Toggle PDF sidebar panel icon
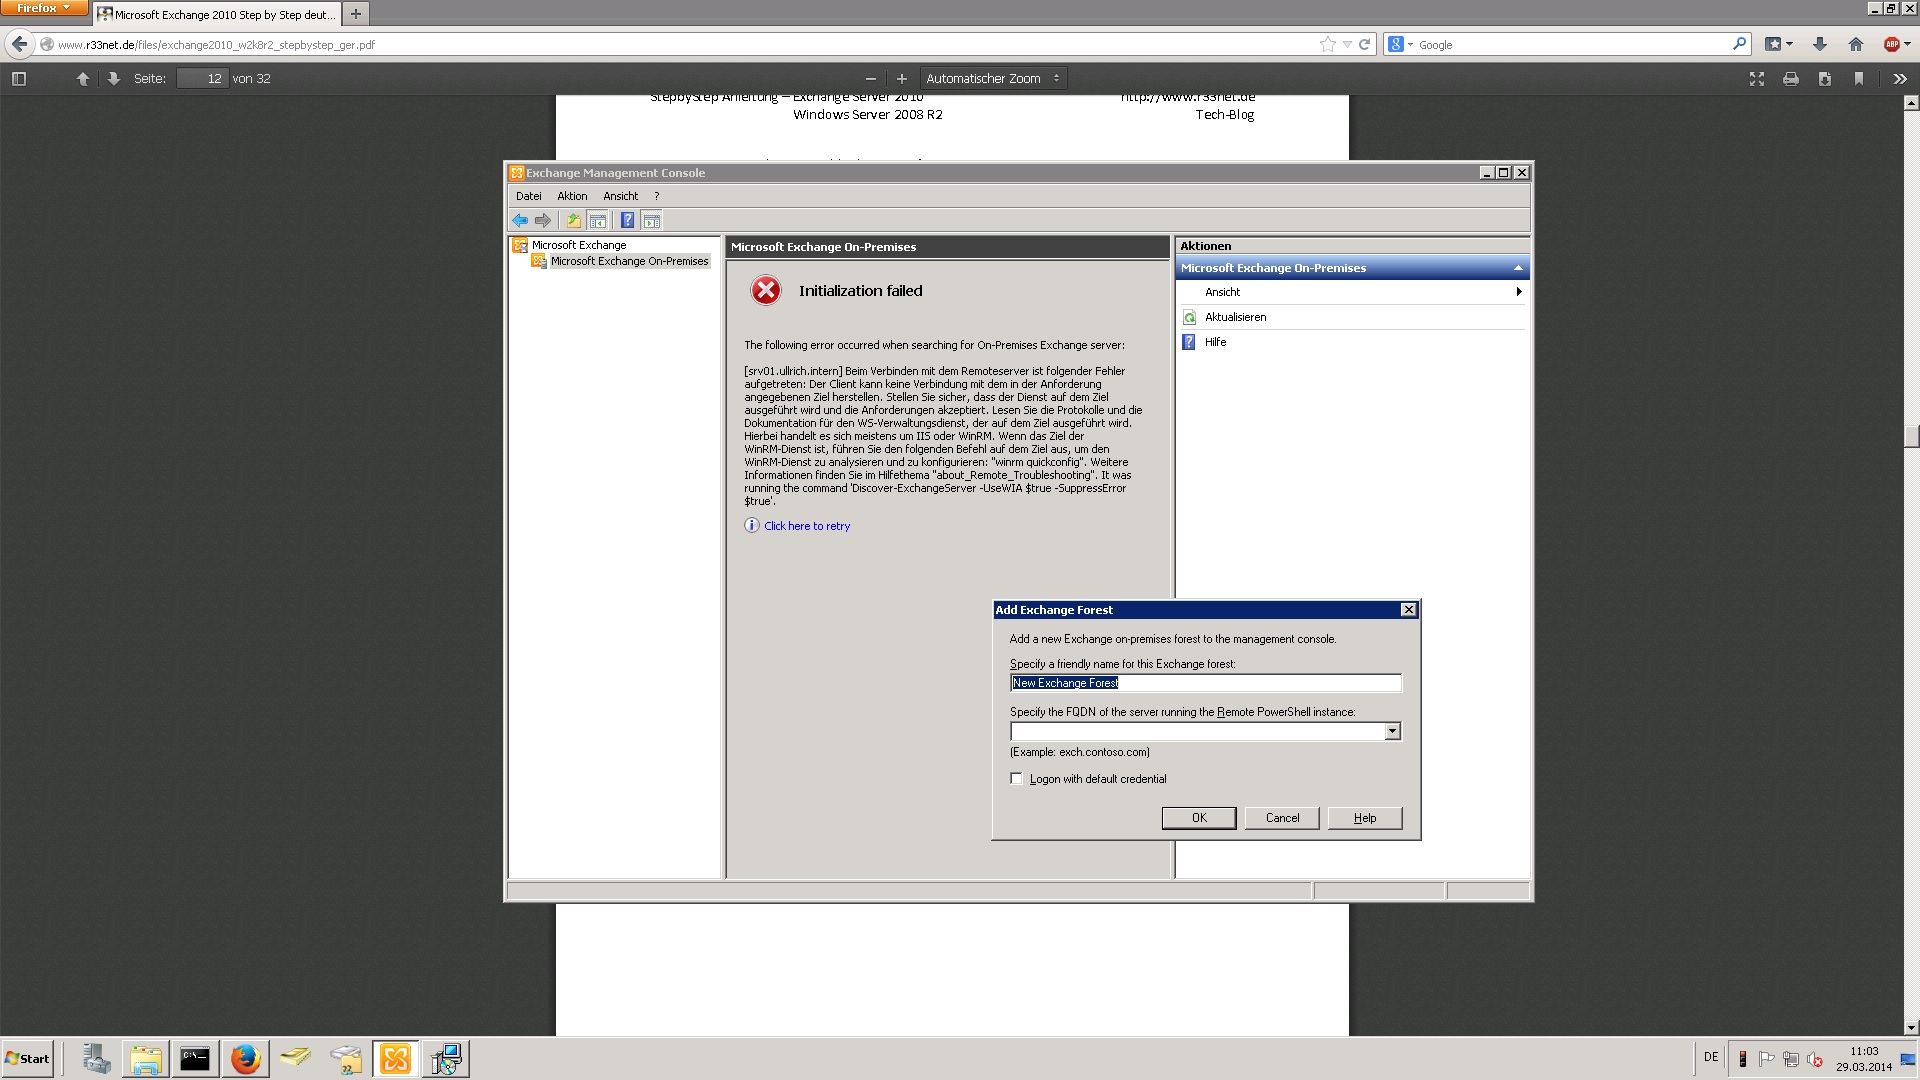The width and height of the screenshot is (1920, 1080). [18, 79]
